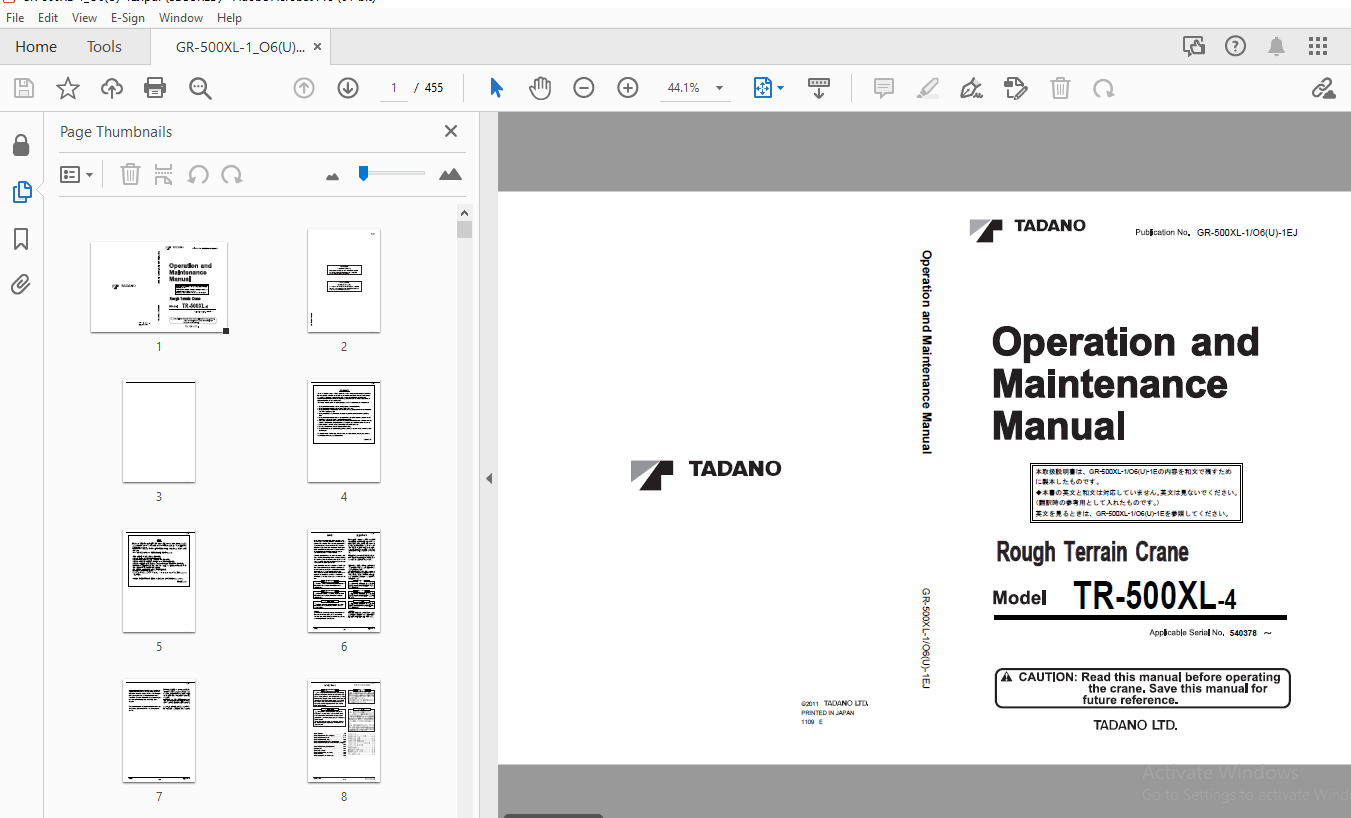Screen dimensions: 1351x818
Task: Click the rotate redo toolbar icon
Action: [x=1104, y=88]
